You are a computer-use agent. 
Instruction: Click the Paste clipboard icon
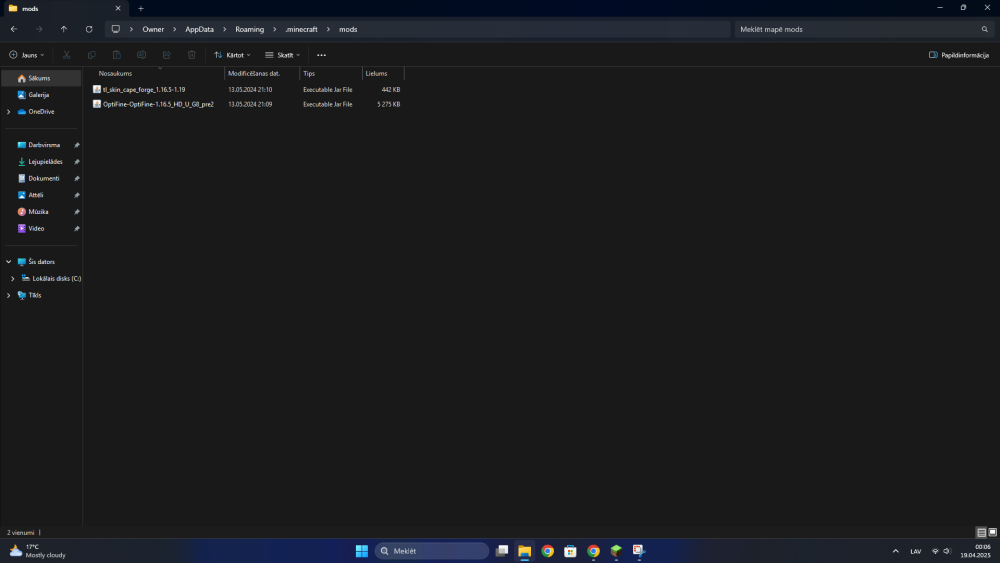[x=117, y=55]
